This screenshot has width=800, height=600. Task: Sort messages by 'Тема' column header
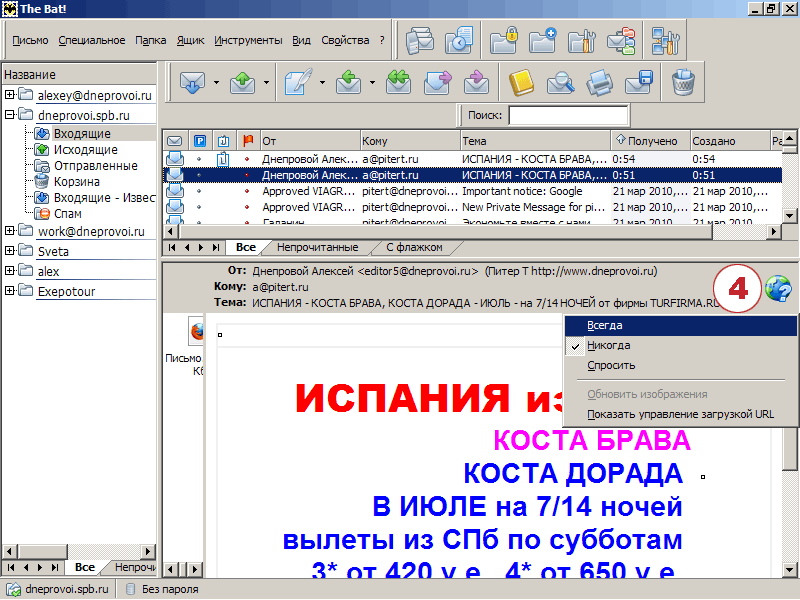[x=534, y=141]
